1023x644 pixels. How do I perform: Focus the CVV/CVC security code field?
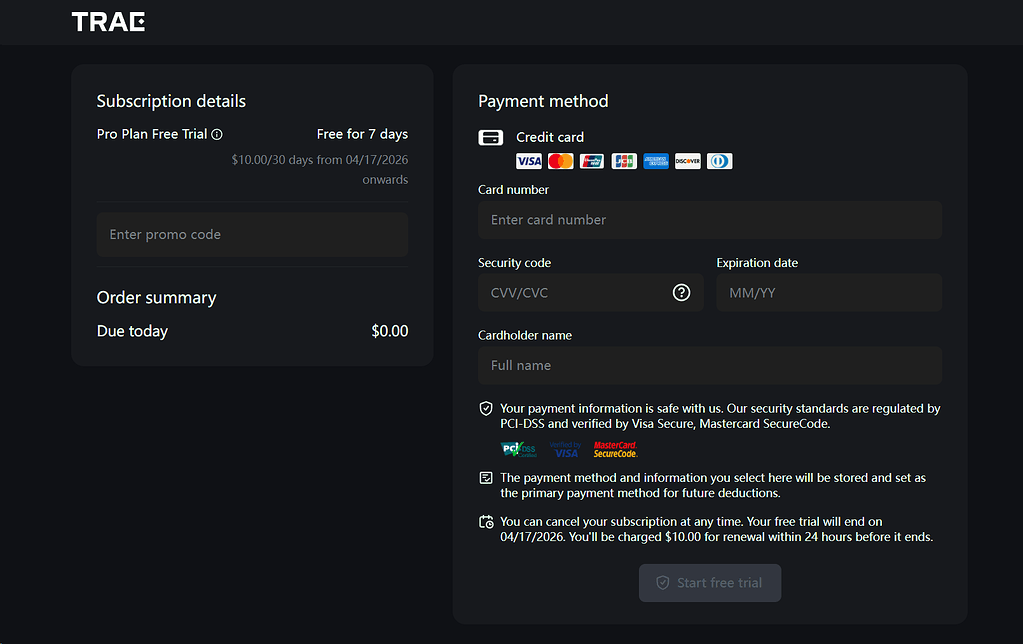[x=590, y=293]
